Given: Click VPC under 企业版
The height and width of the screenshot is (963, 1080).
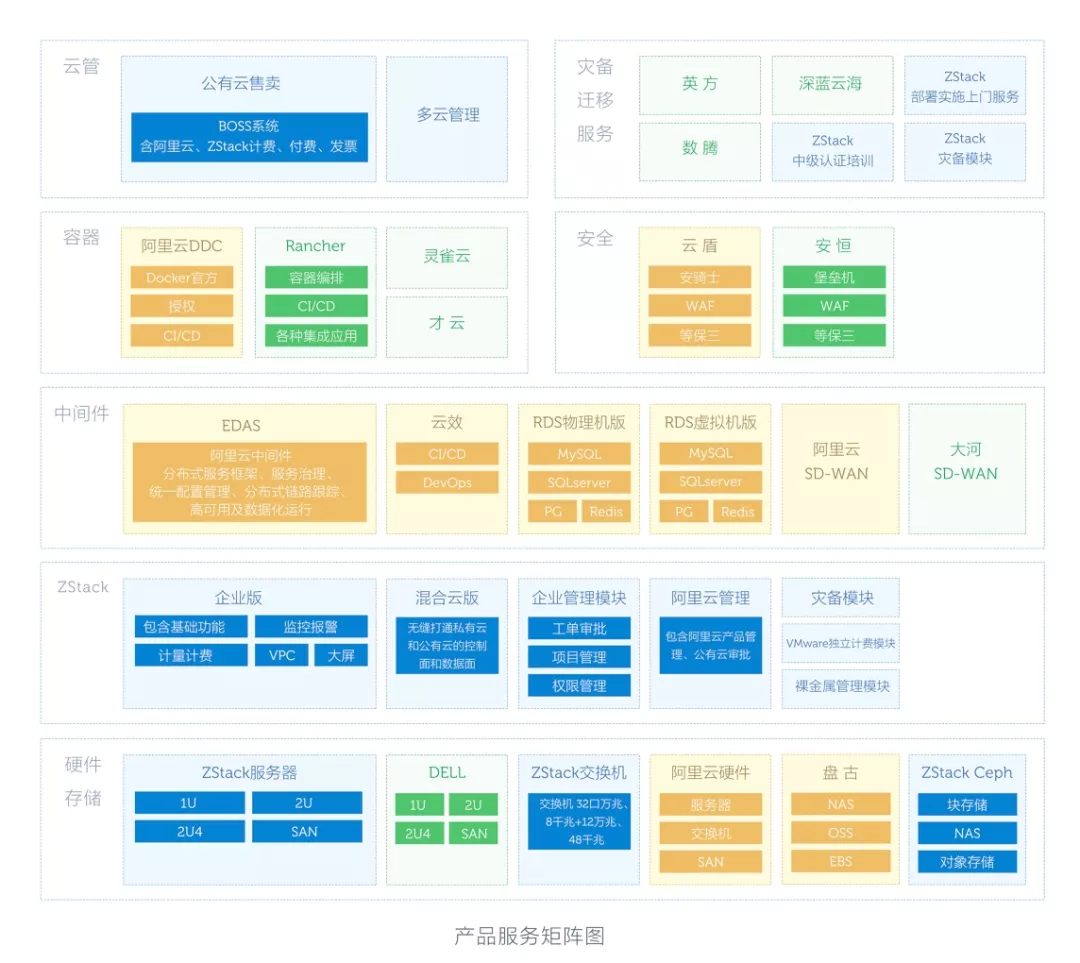Looking at the screenshot, I should tap(282, 655).
